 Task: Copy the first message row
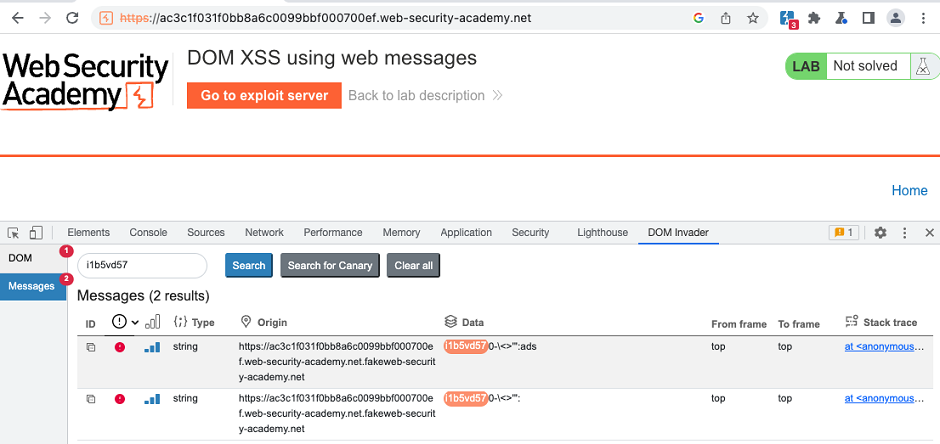(x=90, y=347)
